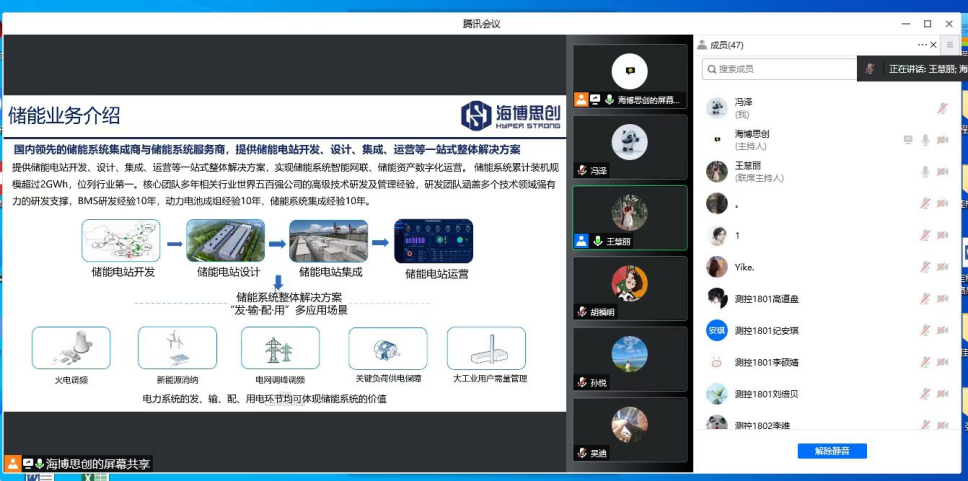Open the members panel three-dot menu
Screen dimensions: 968x481
click(922, 45)
